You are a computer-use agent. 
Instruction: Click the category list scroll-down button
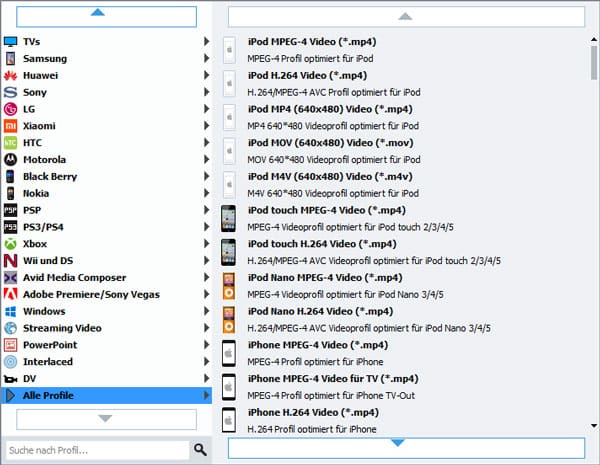click(x=106, y=419)
